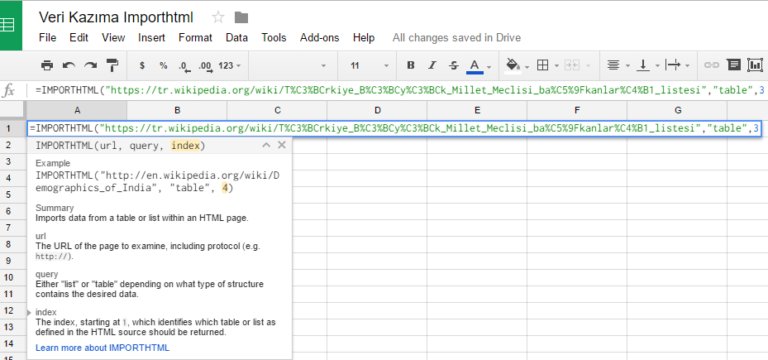Open the Help menu
Image resolution: width=768 pixels, height=360 pixels.
click(x=364, y=38)
